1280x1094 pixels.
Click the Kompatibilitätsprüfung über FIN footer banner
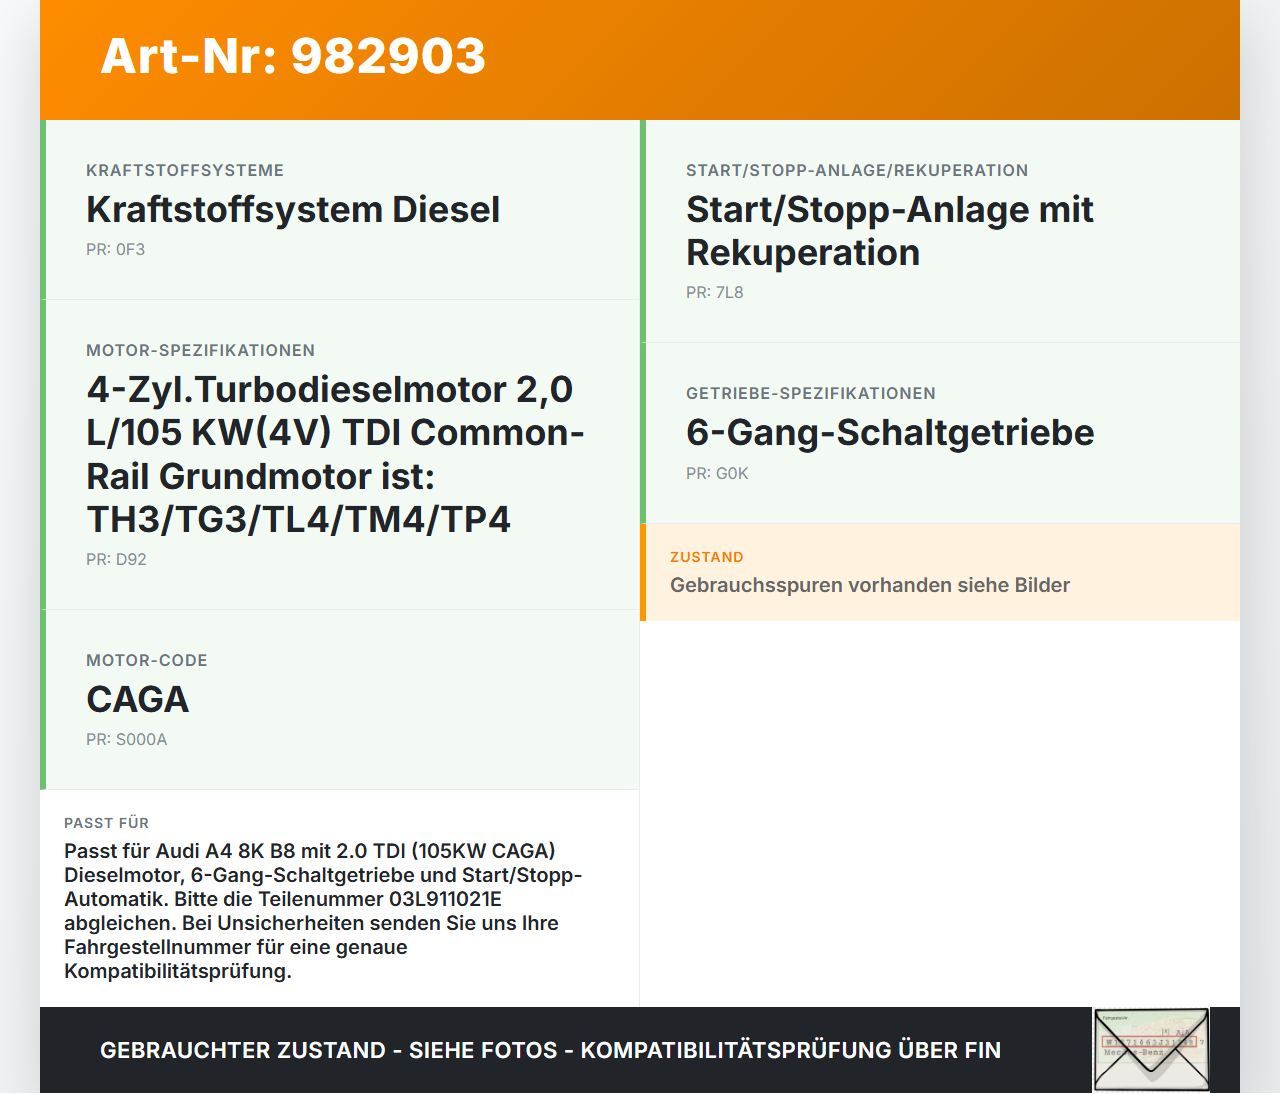click(x=550, y=1050)
